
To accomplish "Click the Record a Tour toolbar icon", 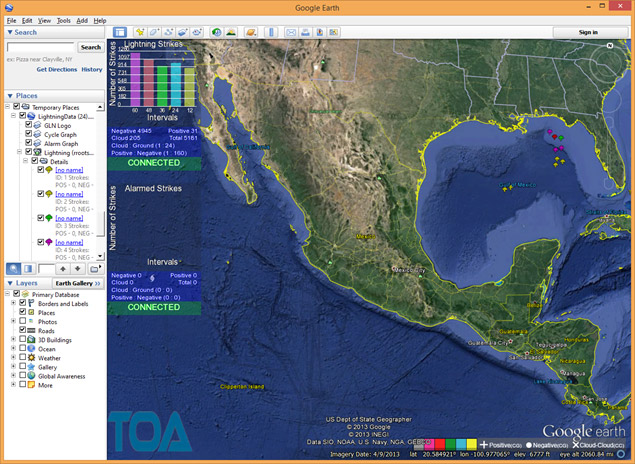I will (x=197, y=32).
